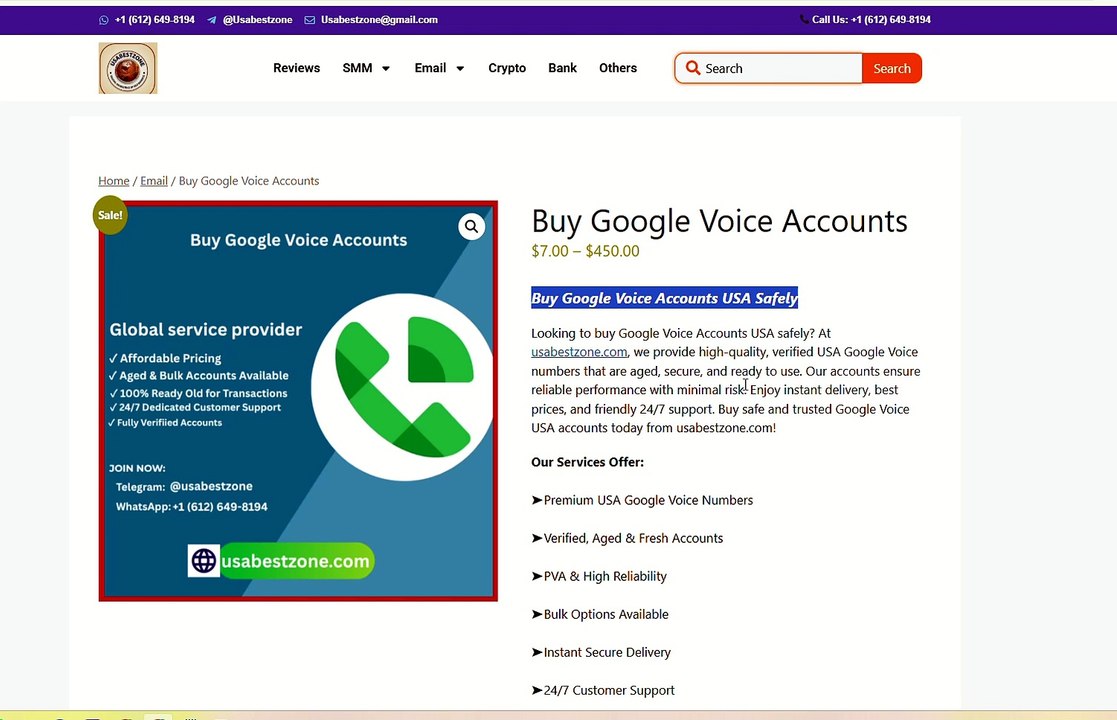Click WhatsApp number +1 (612) 649-8194 in top bar

(155, 20)
